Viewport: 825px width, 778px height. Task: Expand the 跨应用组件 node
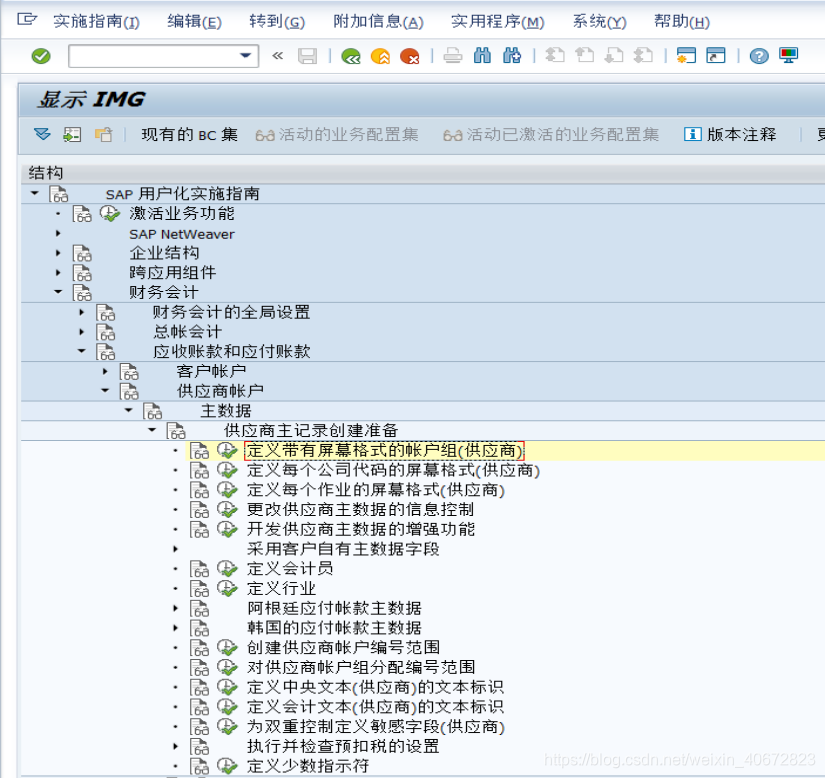point(58,272)
